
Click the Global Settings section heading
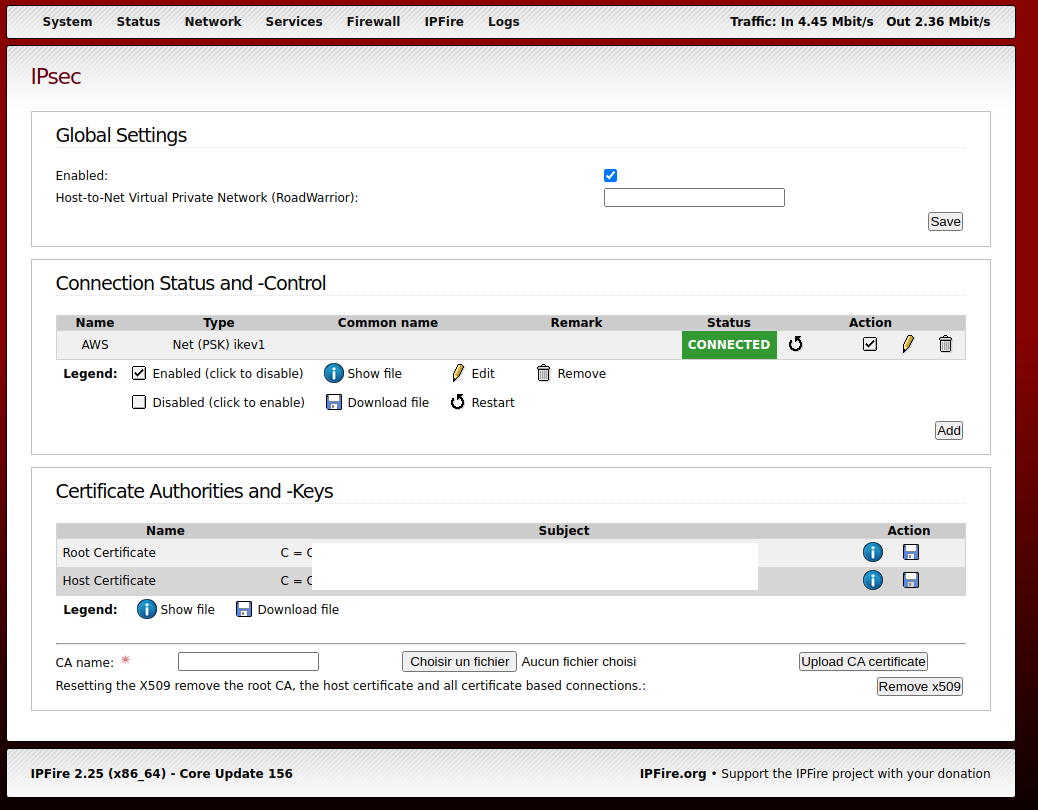pos(121,135)
